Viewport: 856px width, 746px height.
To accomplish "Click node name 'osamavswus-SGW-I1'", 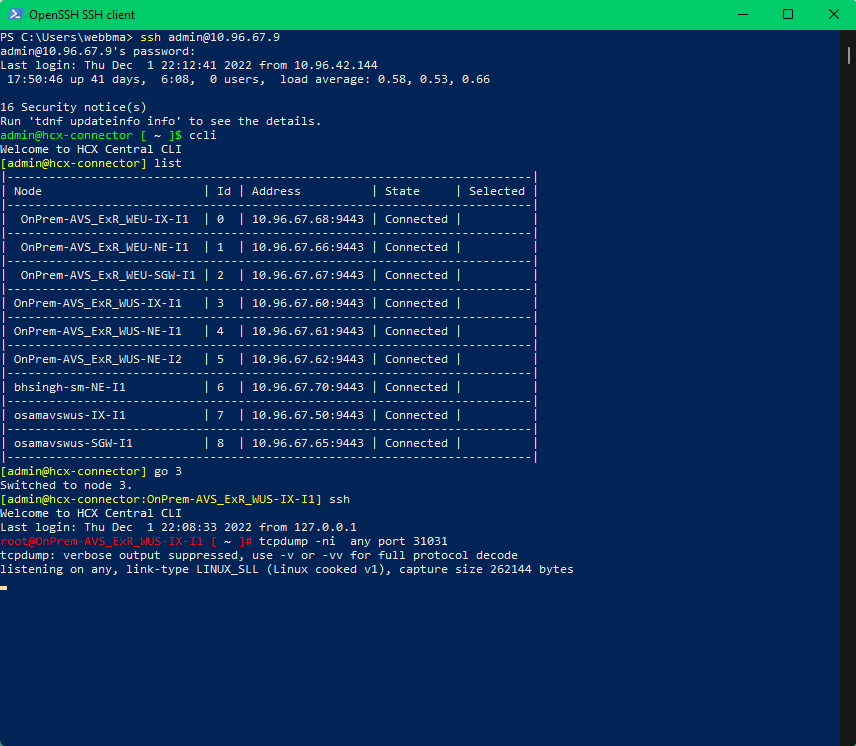I will 73,443.
